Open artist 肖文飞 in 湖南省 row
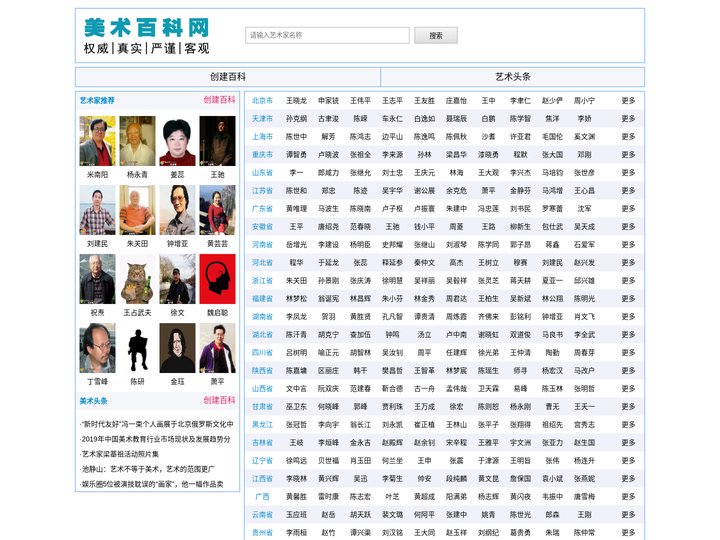720x540 pixels. (584, 316)
